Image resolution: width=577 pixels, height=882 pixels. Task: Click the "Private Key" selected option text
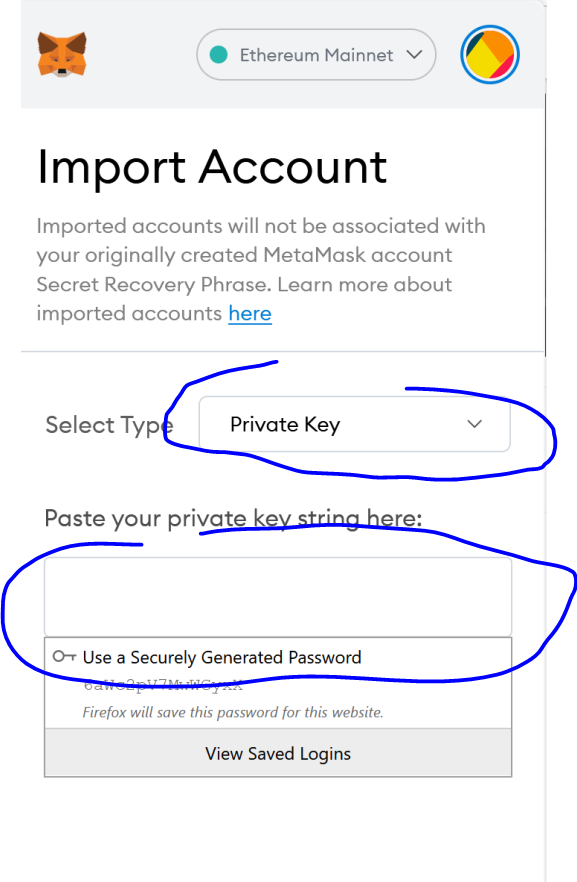click(285, 425)
